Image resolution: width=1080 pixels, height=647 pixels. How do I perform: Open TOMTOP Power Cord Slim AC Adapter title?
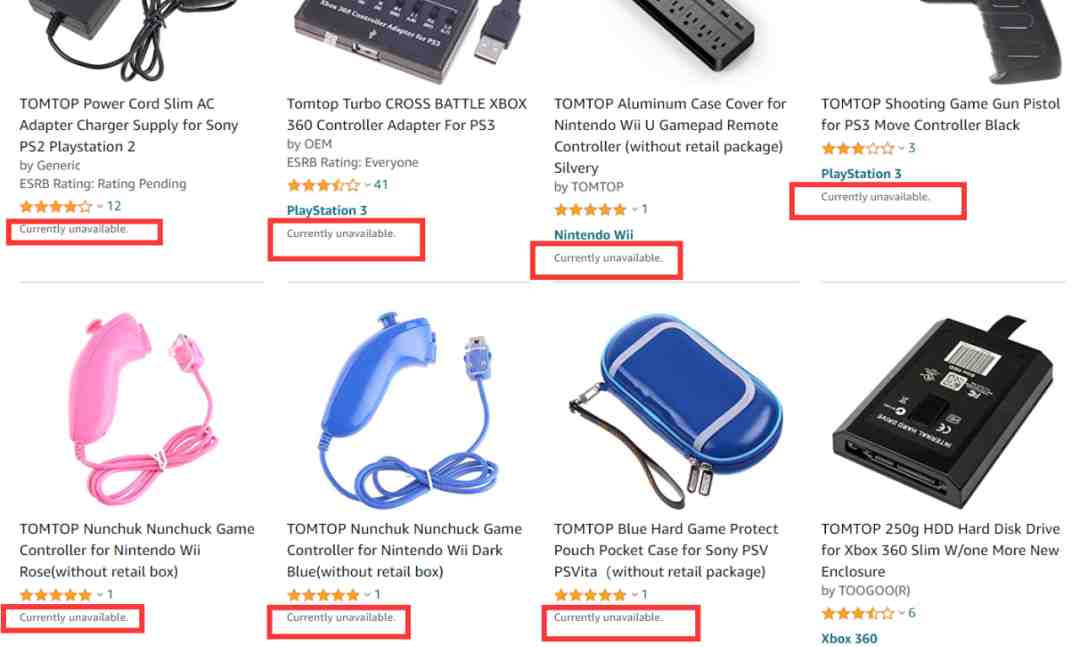(129, 125)
